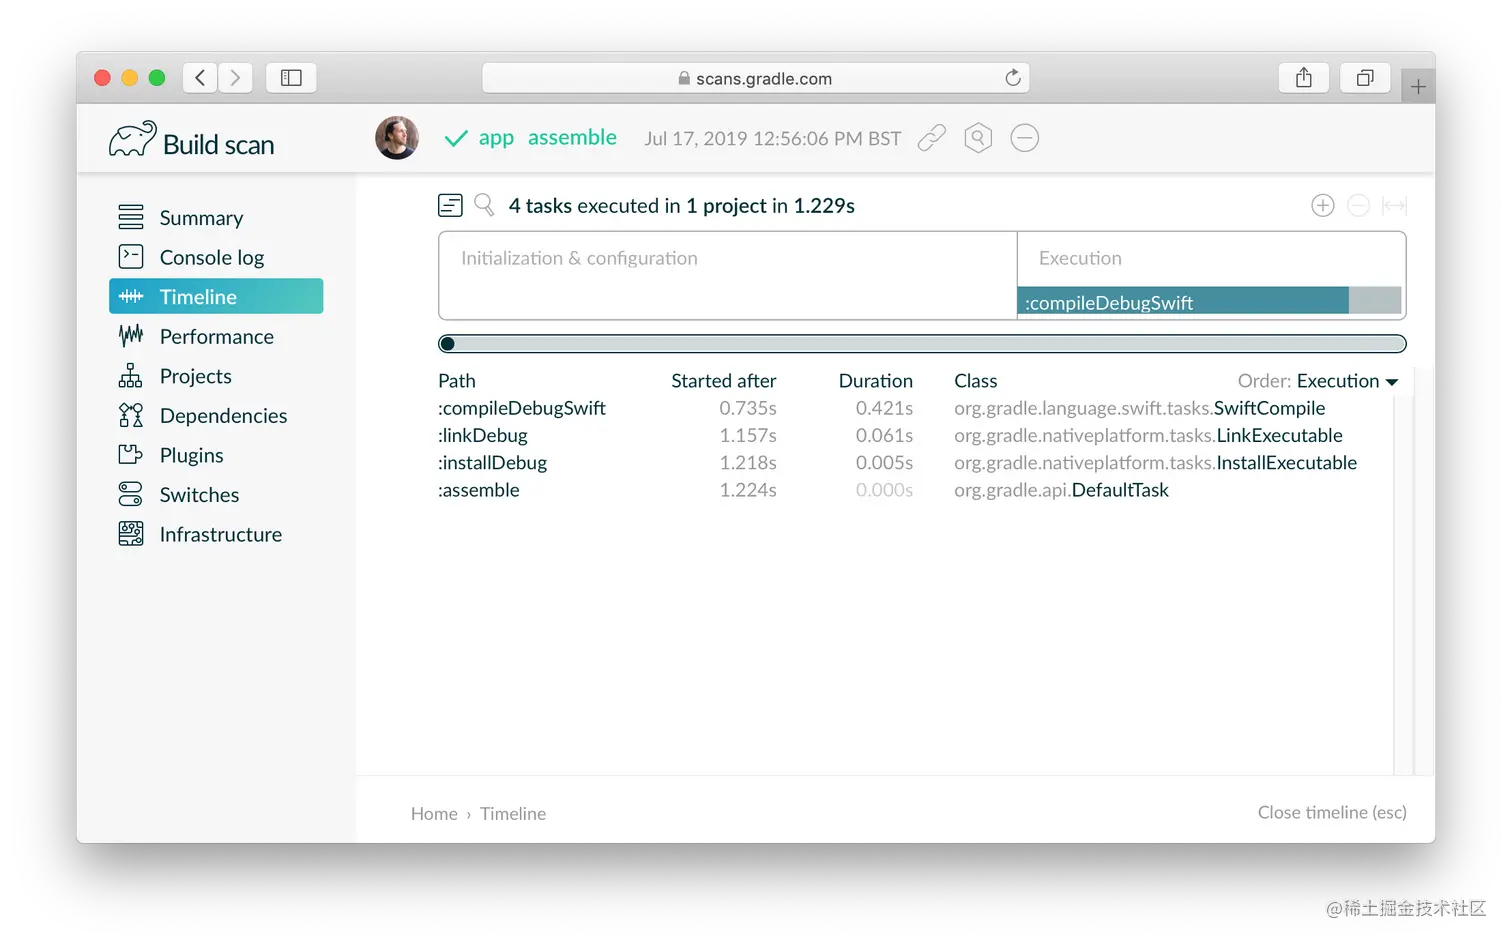Copy build scan link chain icon
This screenshot has height=944, width=1512.
point(932,138)
